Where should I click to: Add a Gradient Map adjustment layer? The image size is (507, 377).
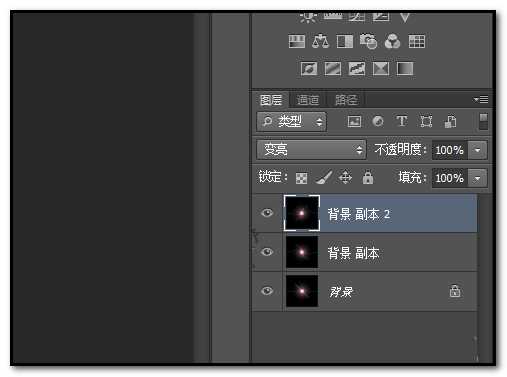click(405, 69)
